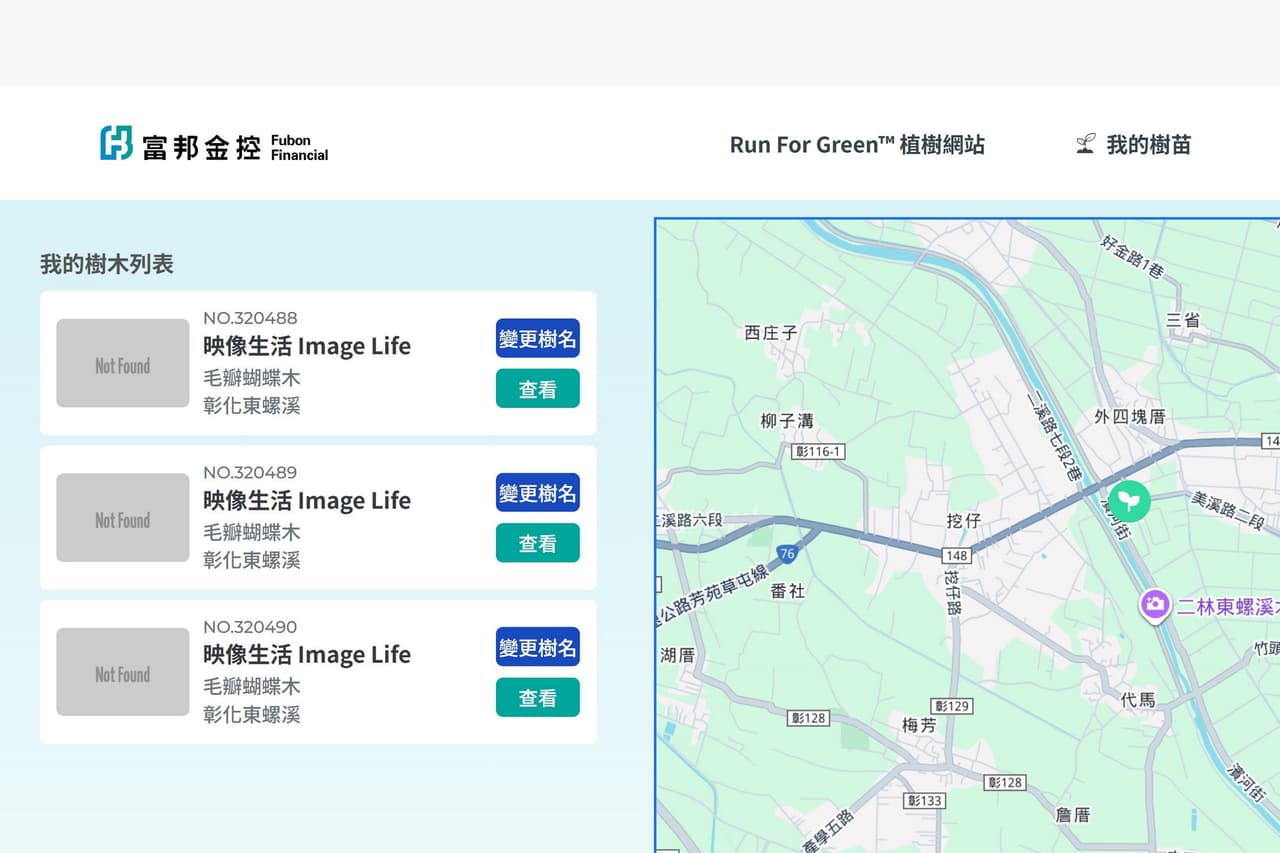Click the NO.320490 tree number text
Viewport: 1280px width, 853px height.
250,627
